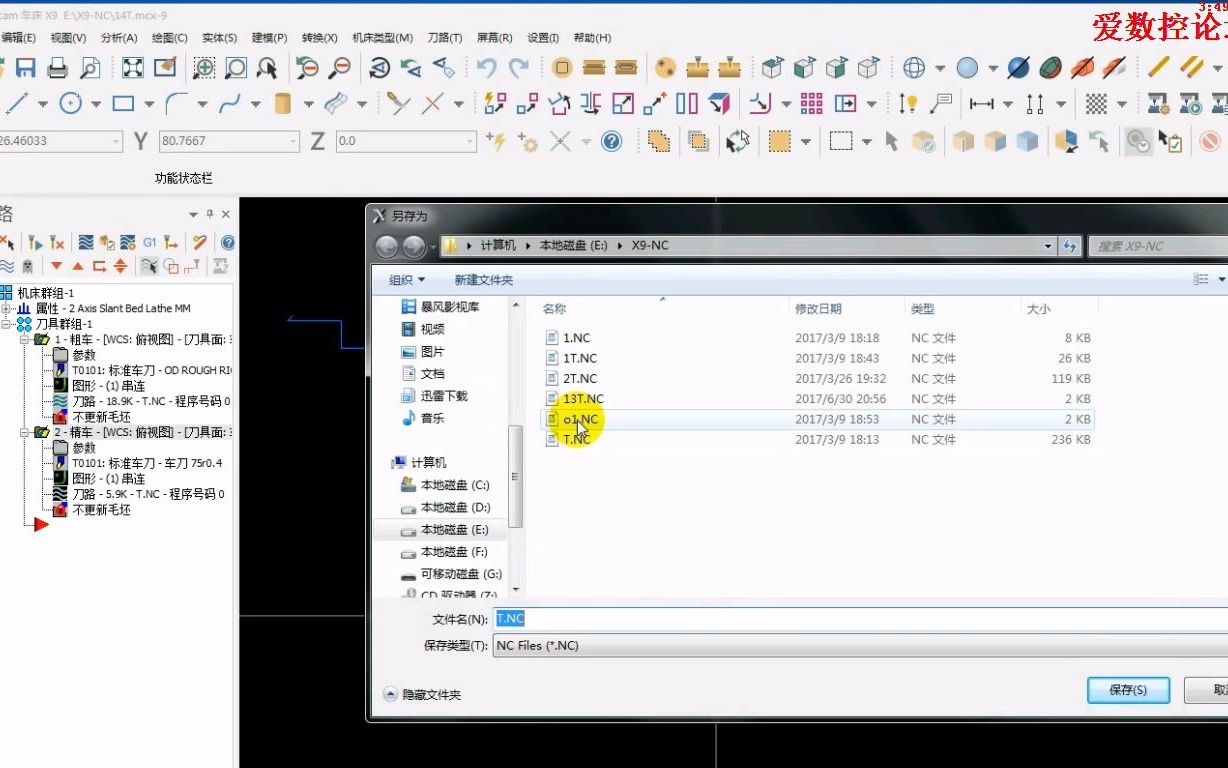Click the Undo arrow icon
Screen dimensions: 1228x768
point(486,68)
